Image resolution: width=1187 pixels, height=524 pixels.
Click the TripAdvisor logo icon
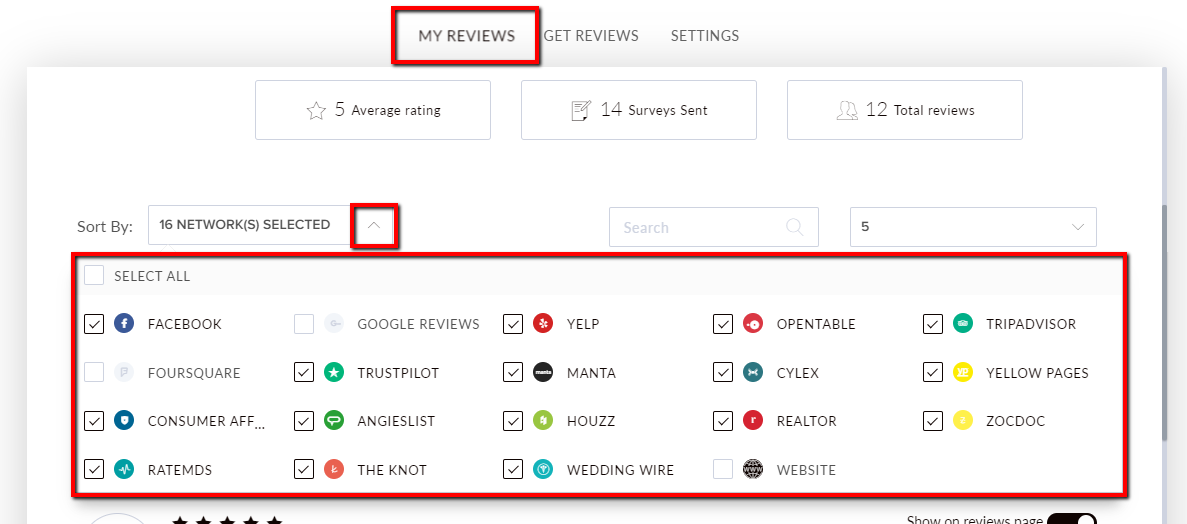coord(963,324)
